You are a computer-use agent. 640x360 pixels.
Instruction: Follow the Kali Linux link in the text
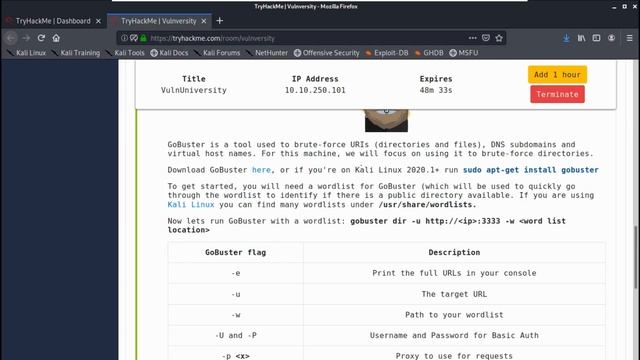(191, 204)
